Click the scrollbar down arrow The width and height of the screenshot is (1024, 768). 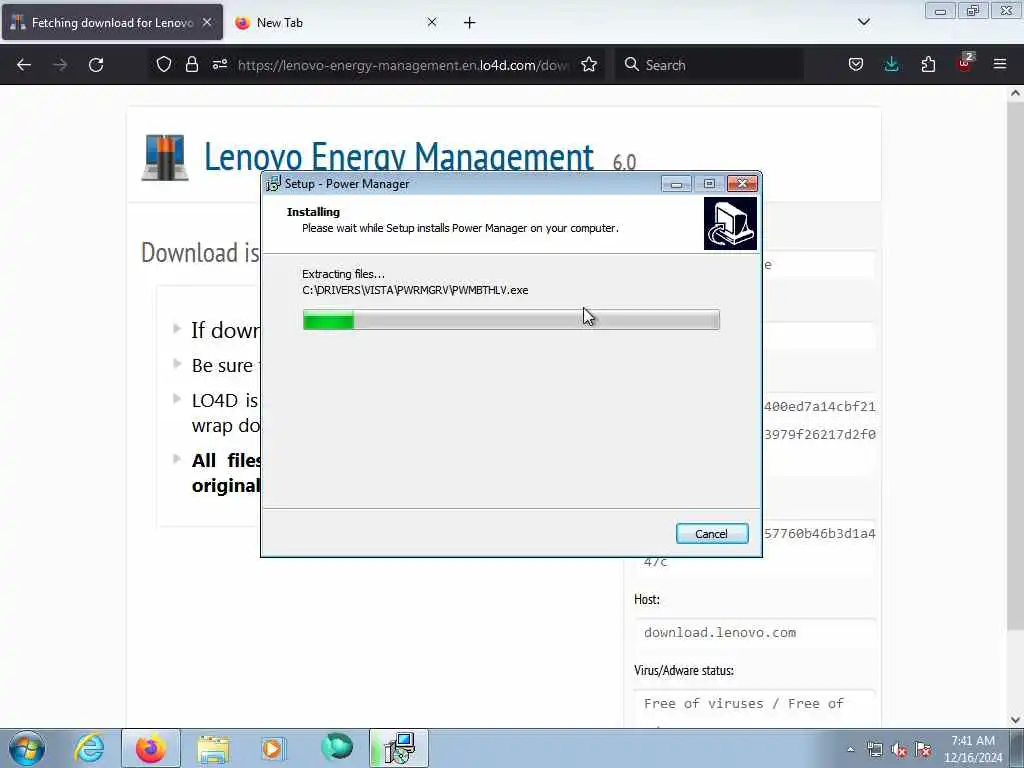click(1015, 720)
